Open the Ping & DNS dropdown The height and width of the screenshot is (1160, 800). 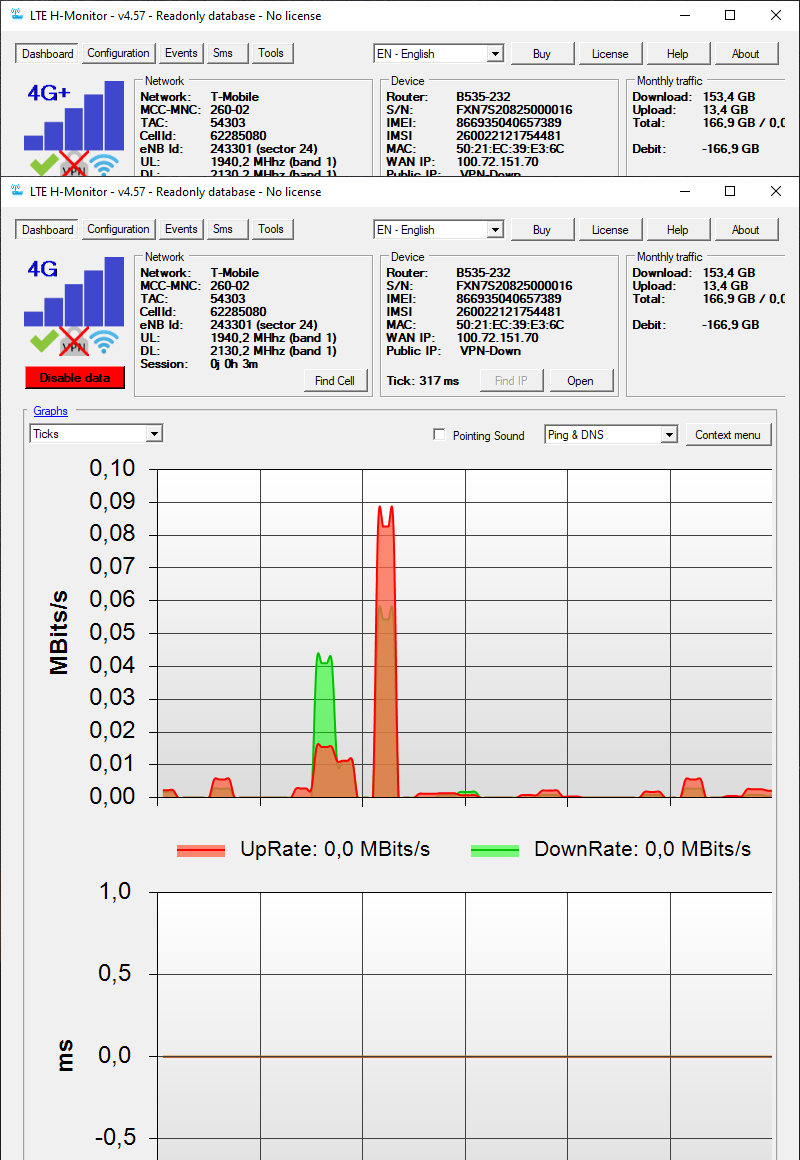pyautogui.click(x=611, y=434)
